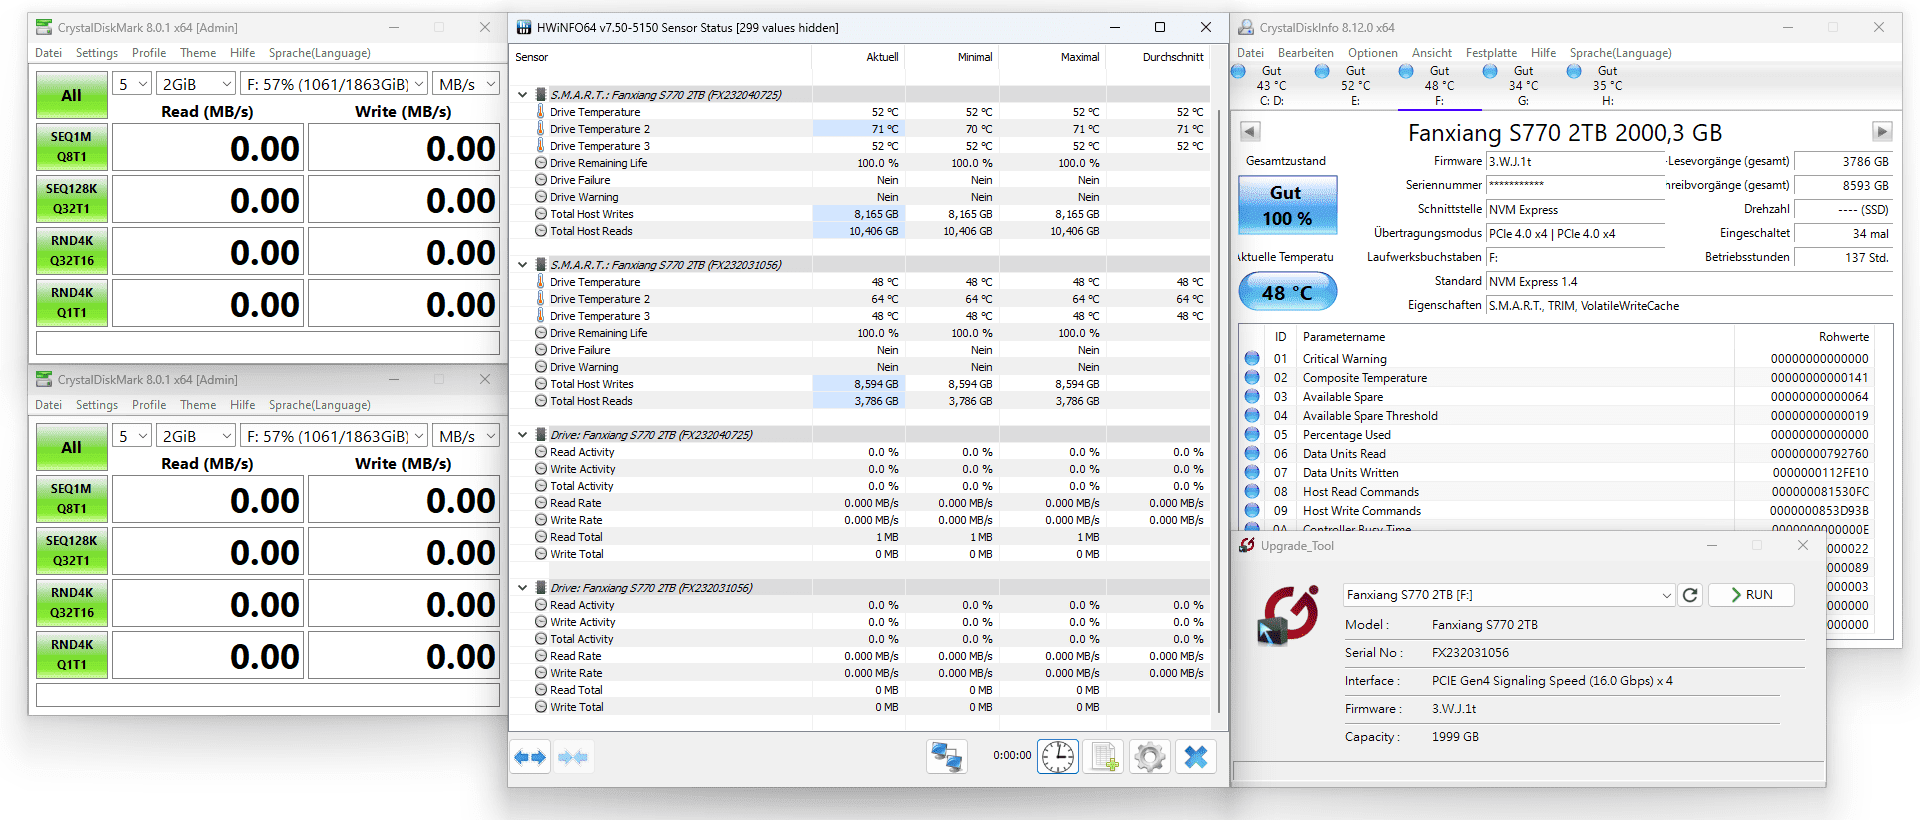Open the HWiNFO network computers icon
The height and width of the screenshot is (820, 1920).
946,757
